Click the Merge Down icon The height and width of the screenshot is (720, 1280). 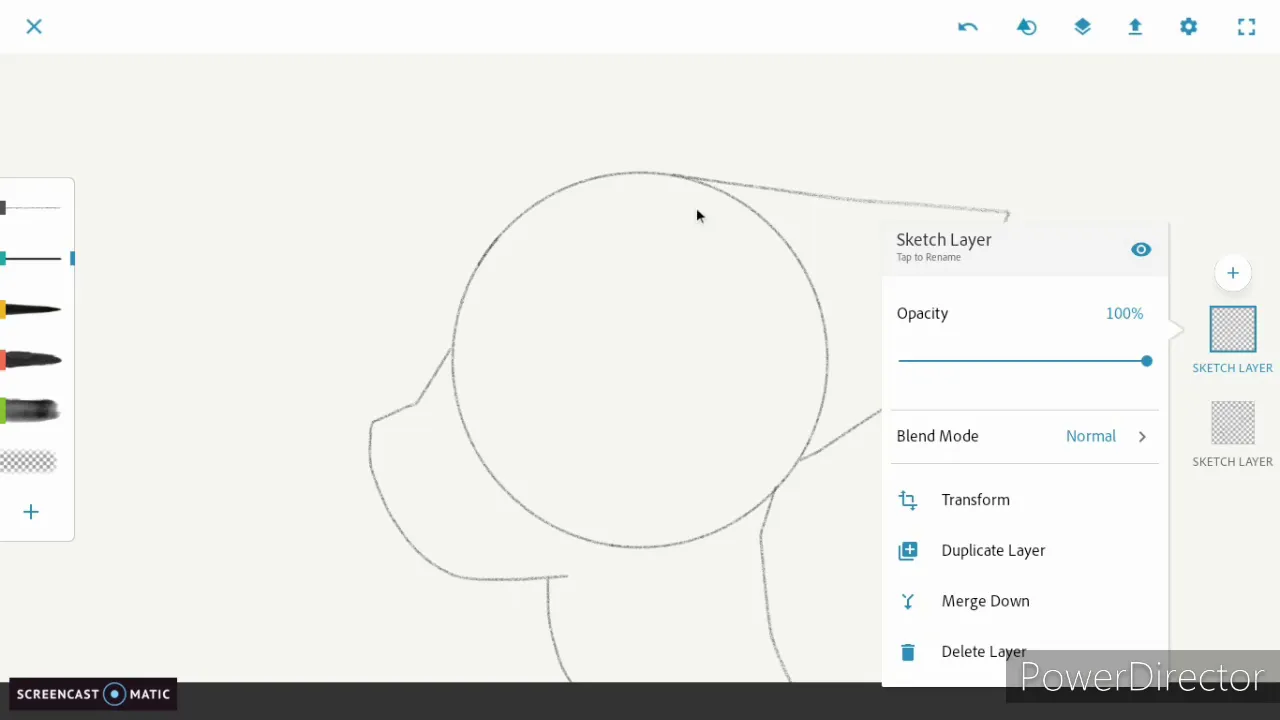click(908, 601)
